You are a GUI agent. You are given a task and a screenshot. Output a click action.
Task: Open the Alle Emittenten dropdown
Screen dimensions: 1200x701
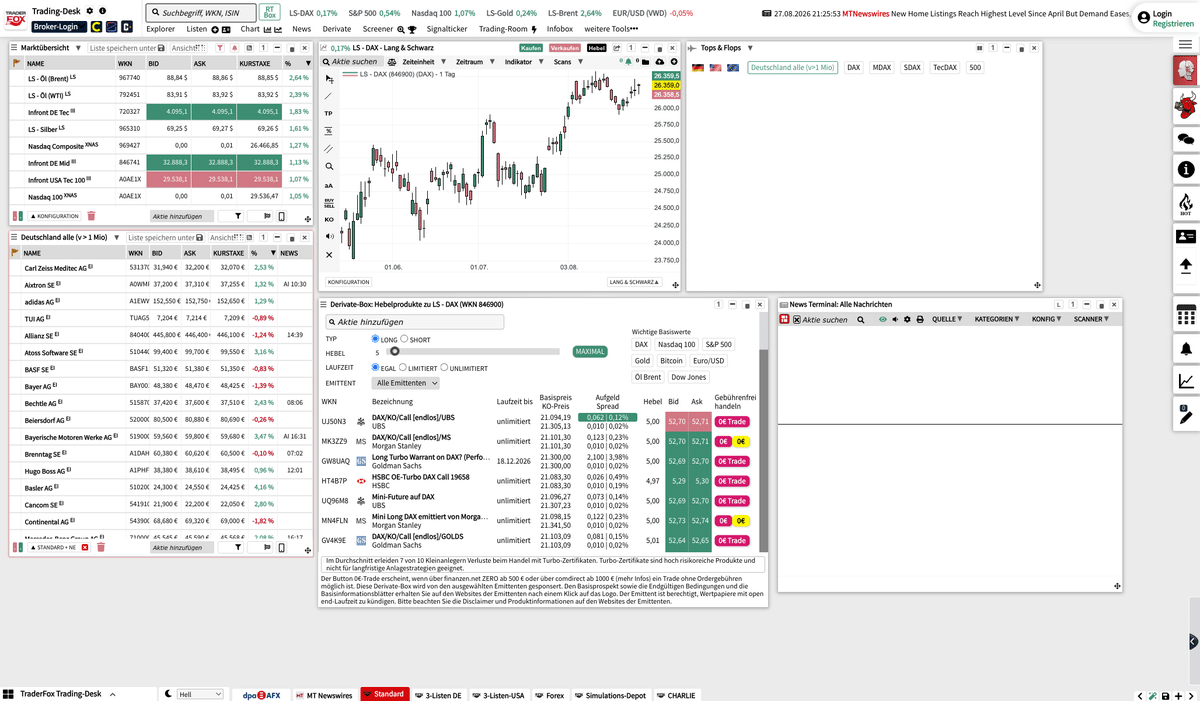(x=405, y=383)
